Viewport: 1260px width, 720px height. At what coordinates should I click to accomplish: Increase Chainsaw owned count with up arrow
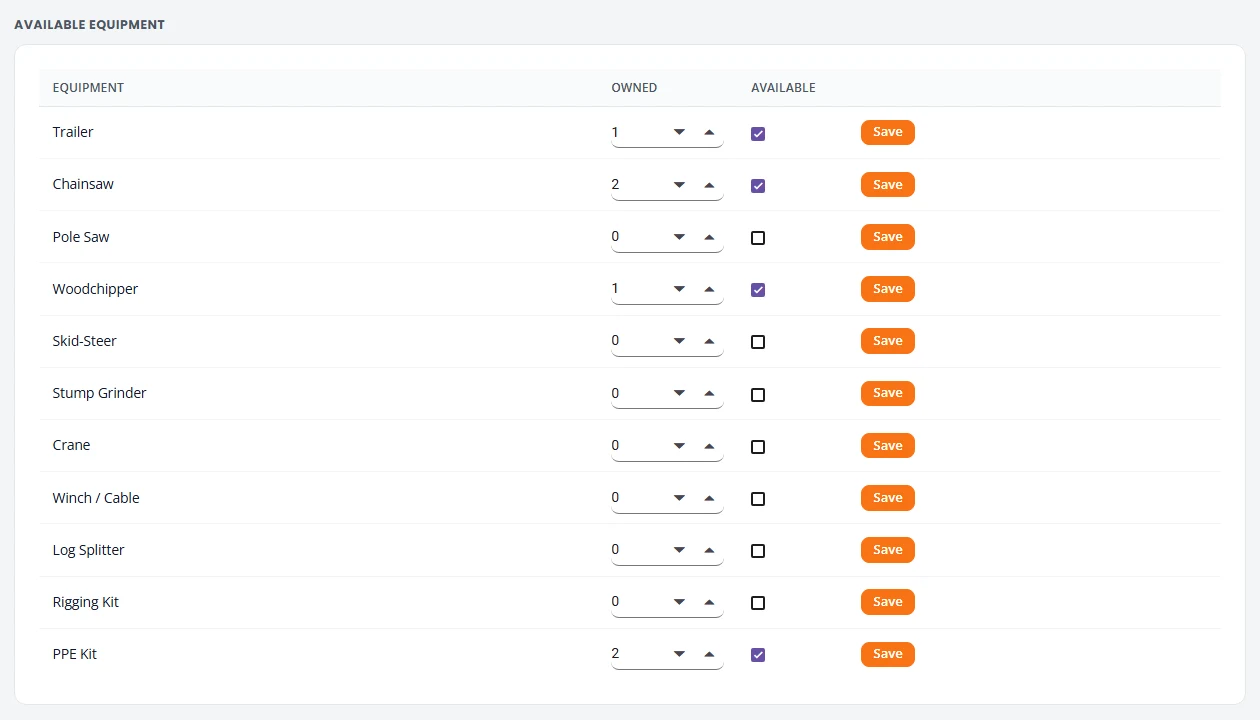709,185
